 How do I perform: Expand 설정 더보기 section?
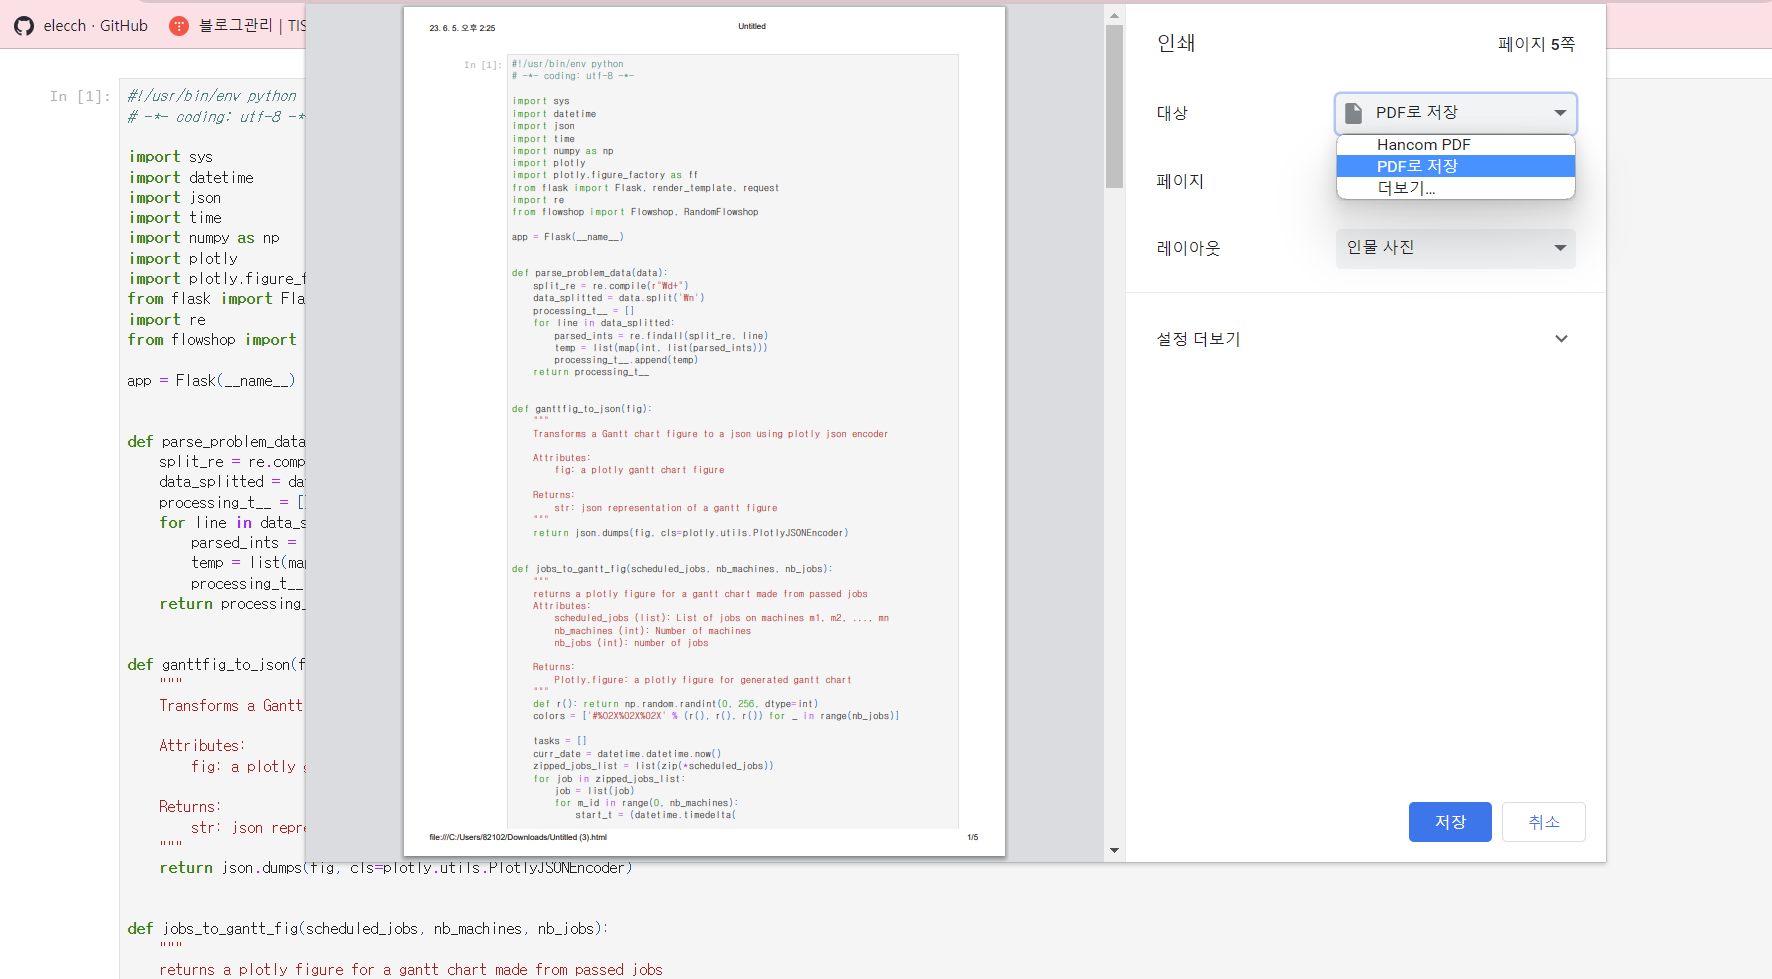[1365, 339]
